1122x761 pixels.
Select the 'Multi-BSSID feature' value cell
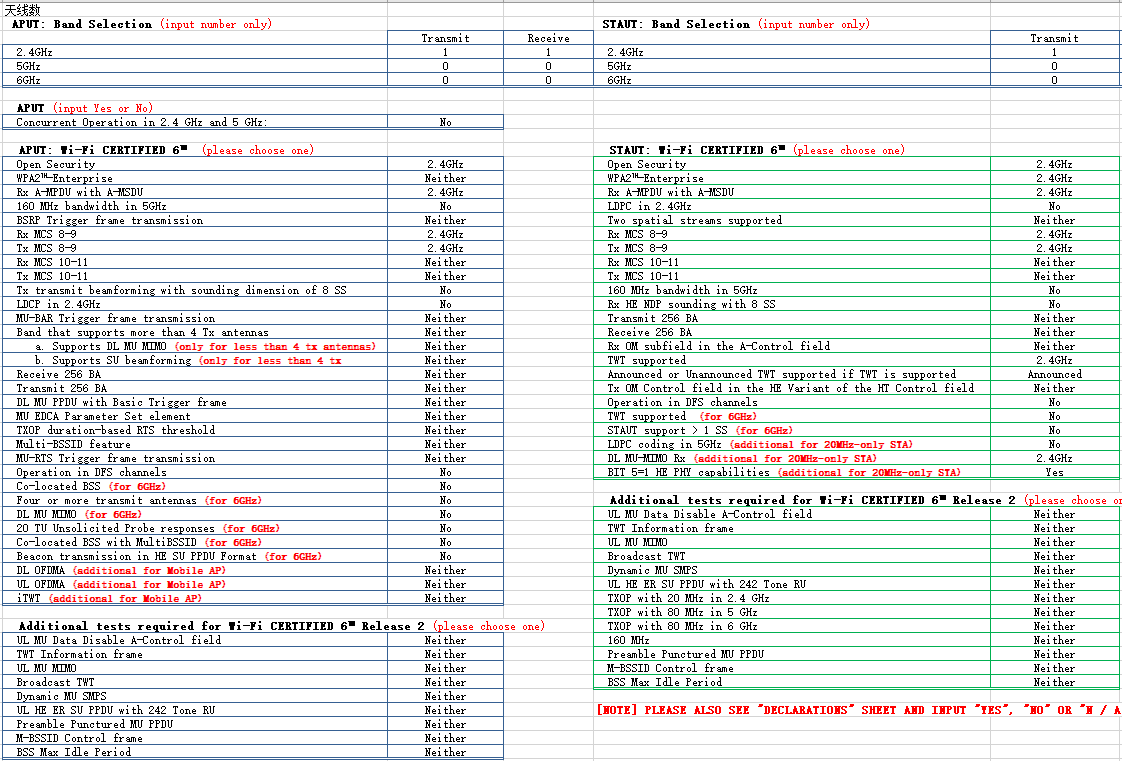coord(445,444)
